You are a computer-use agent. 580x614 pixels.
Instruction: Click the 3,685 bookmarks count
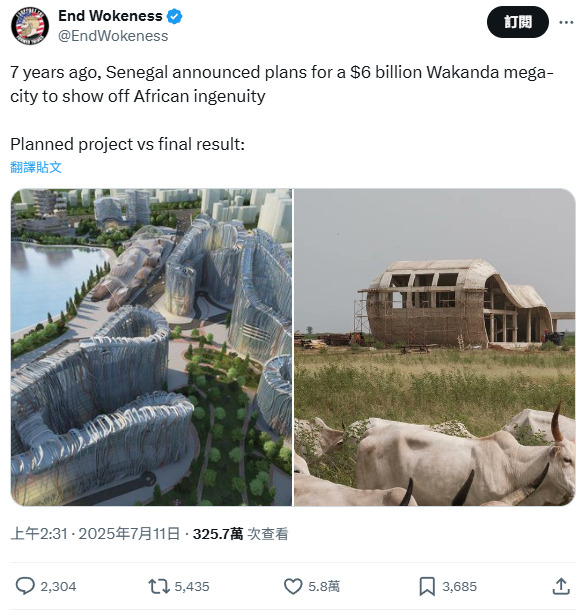point(459,587)
